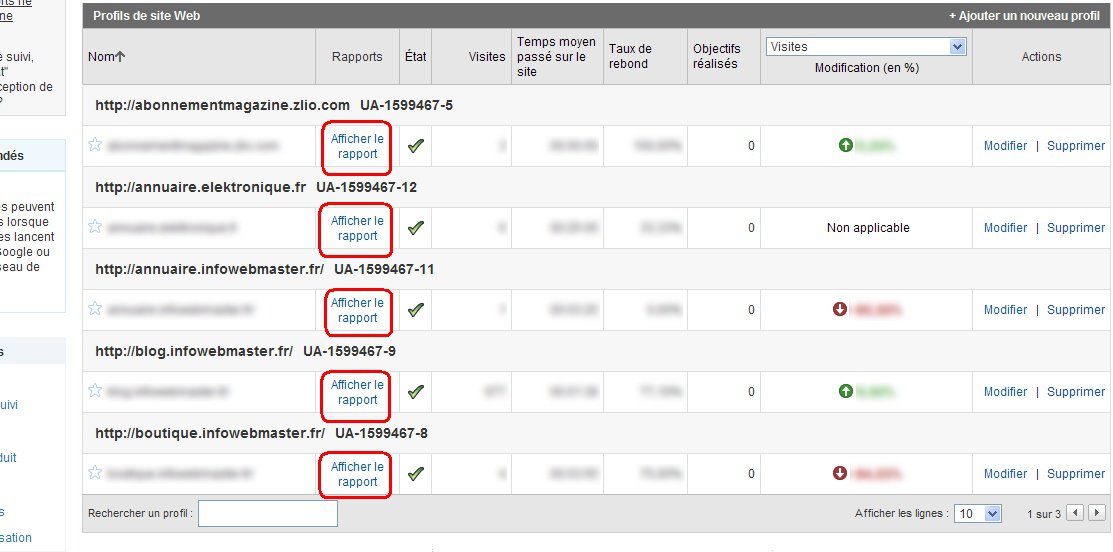Sort profiles by Nom column header
This screenshot has width=1113, height=552.
(x=106, y=57)
